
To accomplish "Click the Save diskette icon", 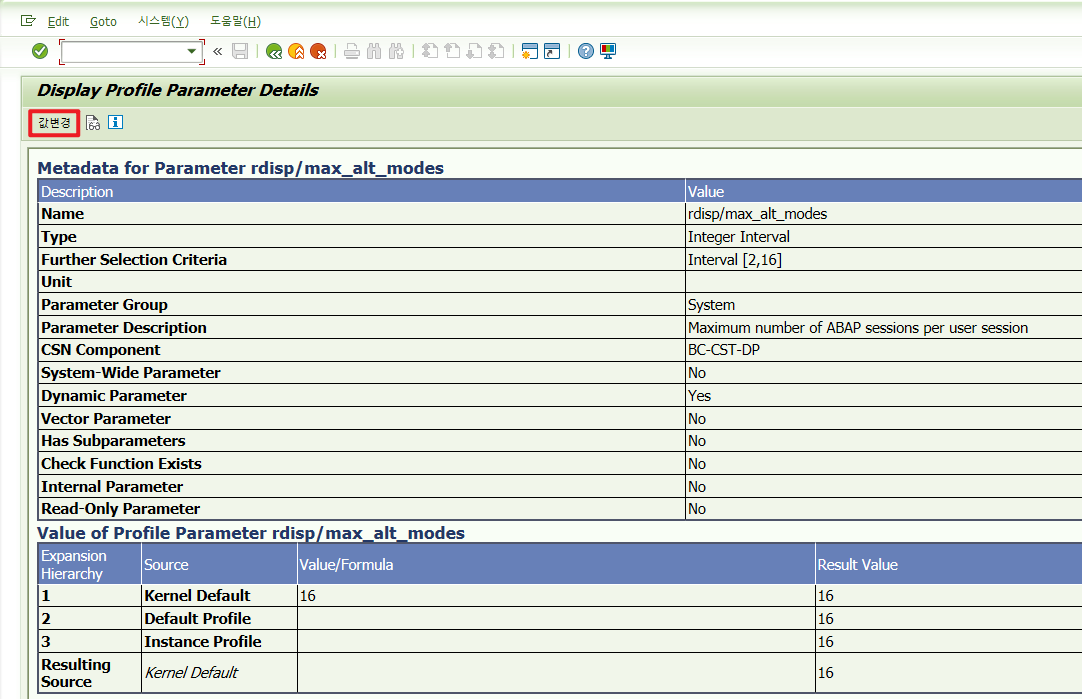I will click(240, 51).
